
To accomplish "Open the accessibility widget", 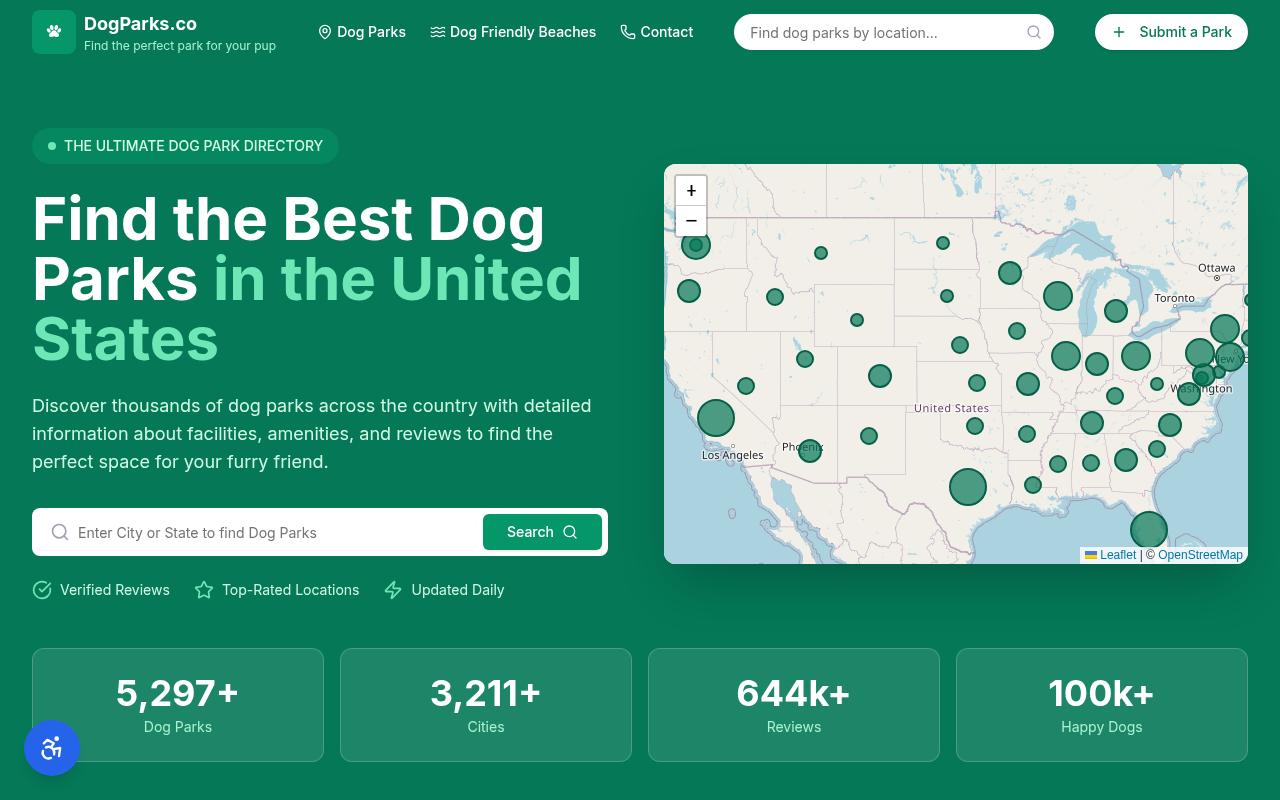I will [x=52, y=748].
